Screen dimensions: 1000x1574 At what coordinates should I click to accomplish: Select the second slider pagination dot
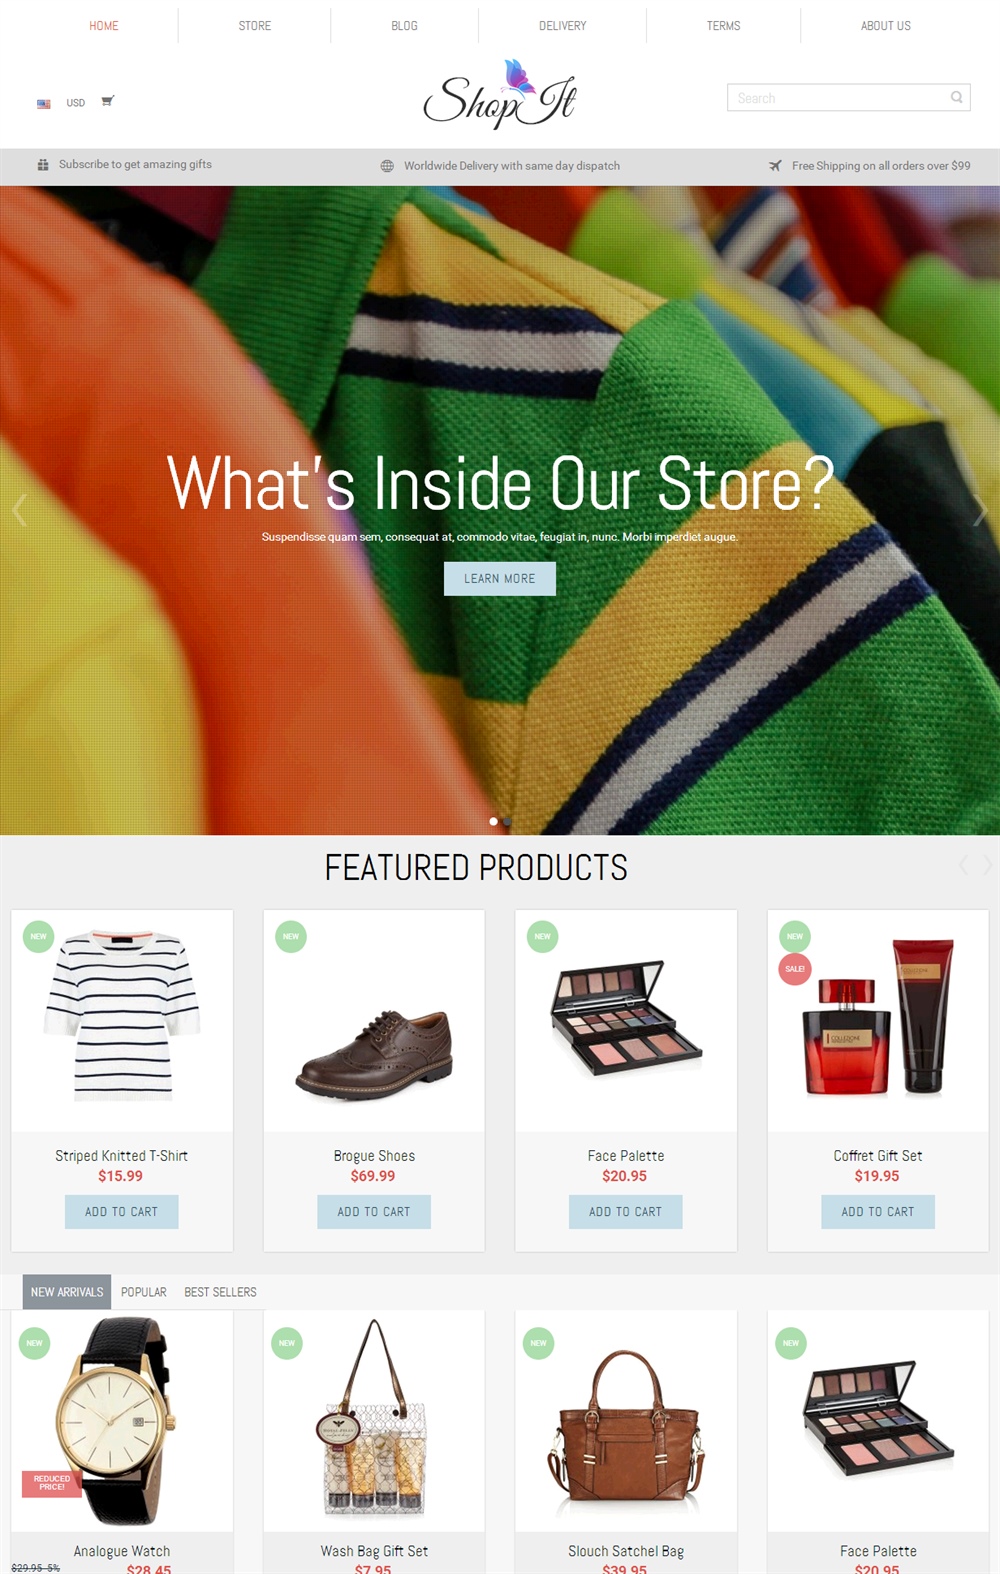coord(507,821)
